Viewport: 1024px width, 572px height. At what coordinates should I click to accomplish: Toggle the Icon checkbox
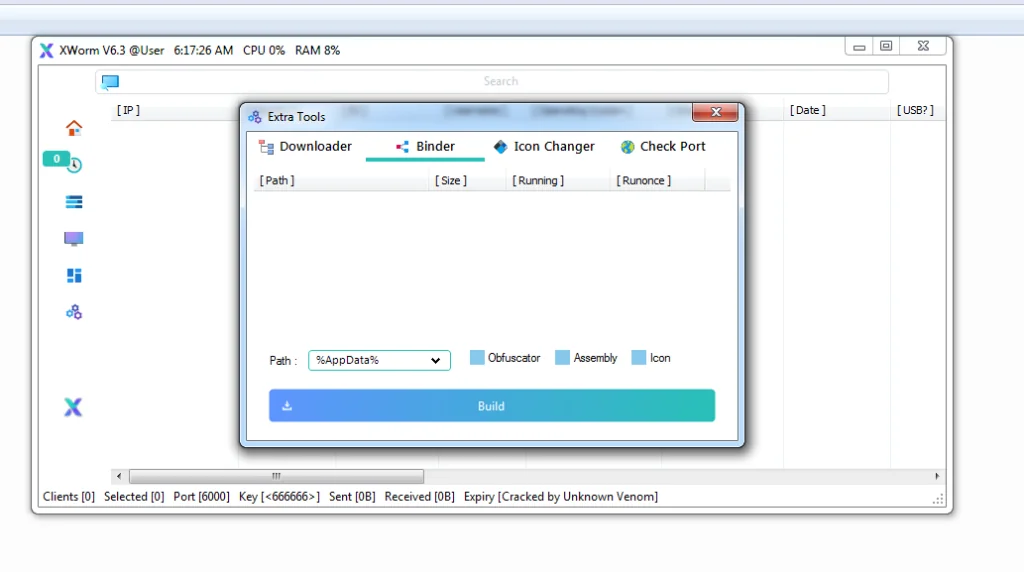click(x=639, y=358)
